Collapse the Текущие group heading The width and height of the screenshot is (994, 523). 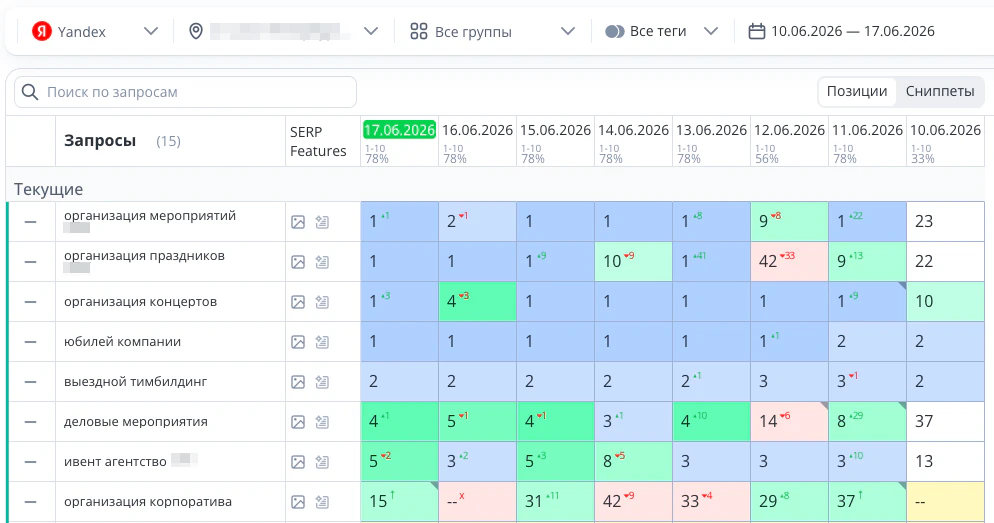point(49,189)
